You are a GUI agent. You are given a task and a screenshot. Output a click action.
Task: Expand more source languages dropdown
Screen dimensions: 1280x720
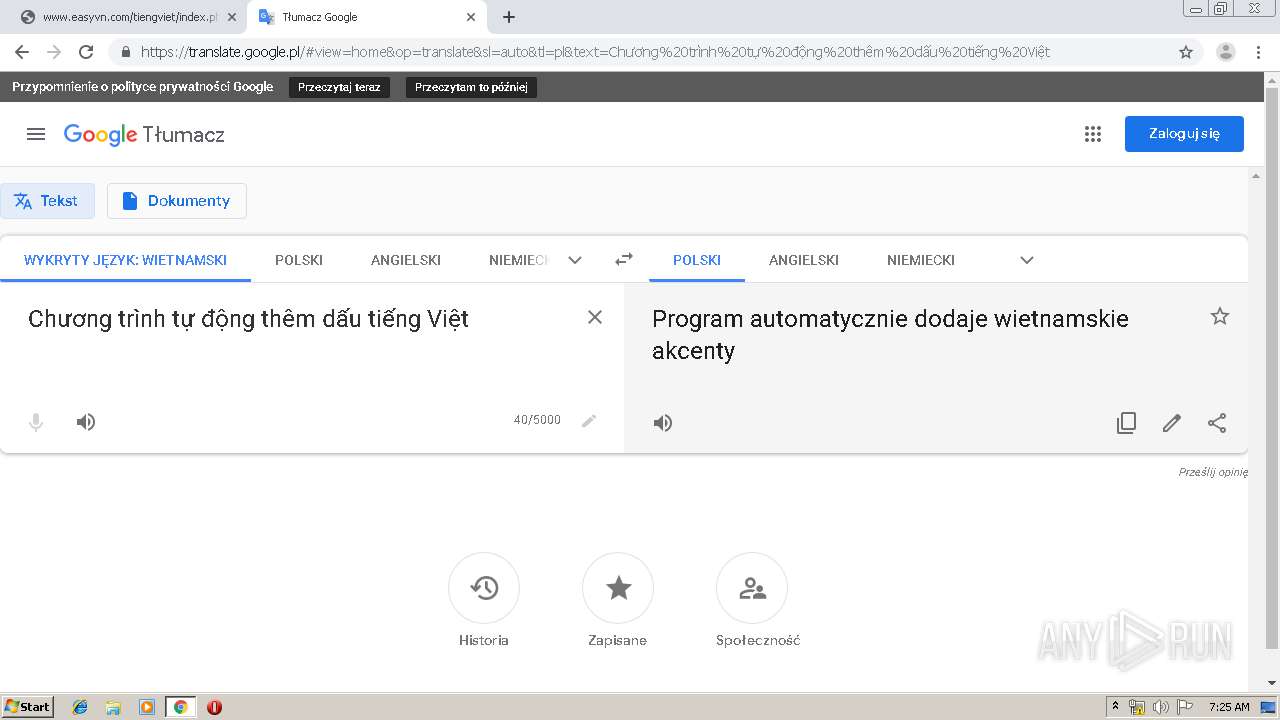[575, 260]
